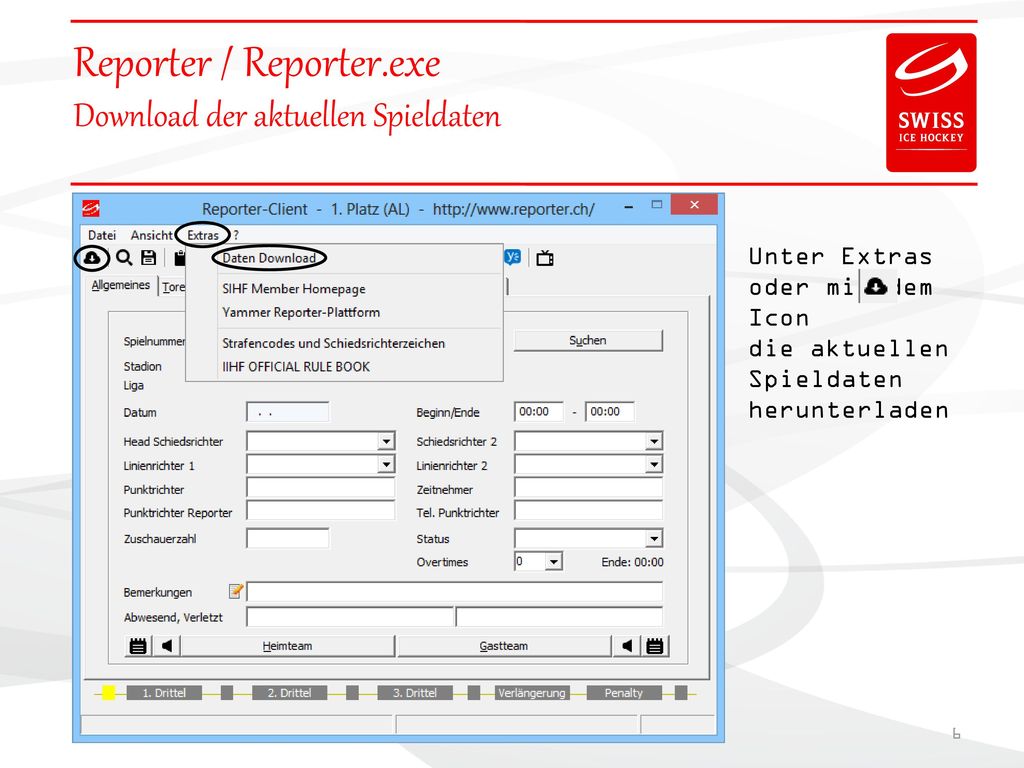Click the speaker icon next to Heimteam
This screenshot has height=768, width=1024.
tap(167, 646)
